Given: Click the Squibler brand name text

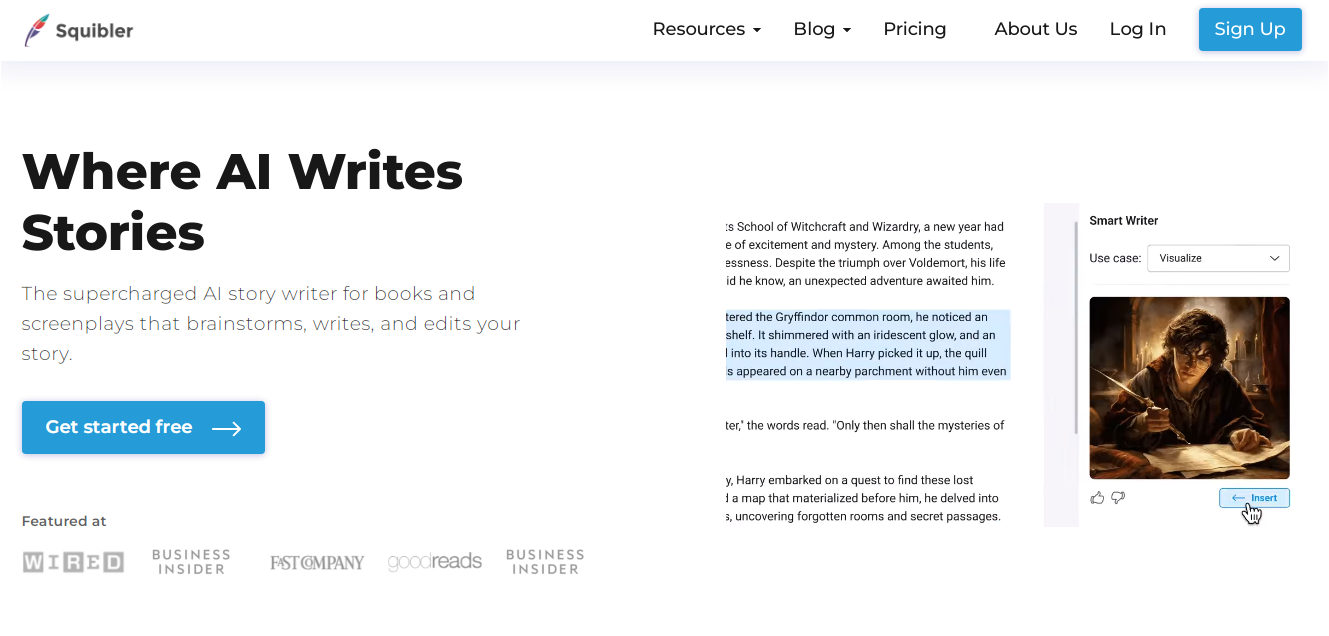Looking at the screenshot, I should (x=94, y=31).
